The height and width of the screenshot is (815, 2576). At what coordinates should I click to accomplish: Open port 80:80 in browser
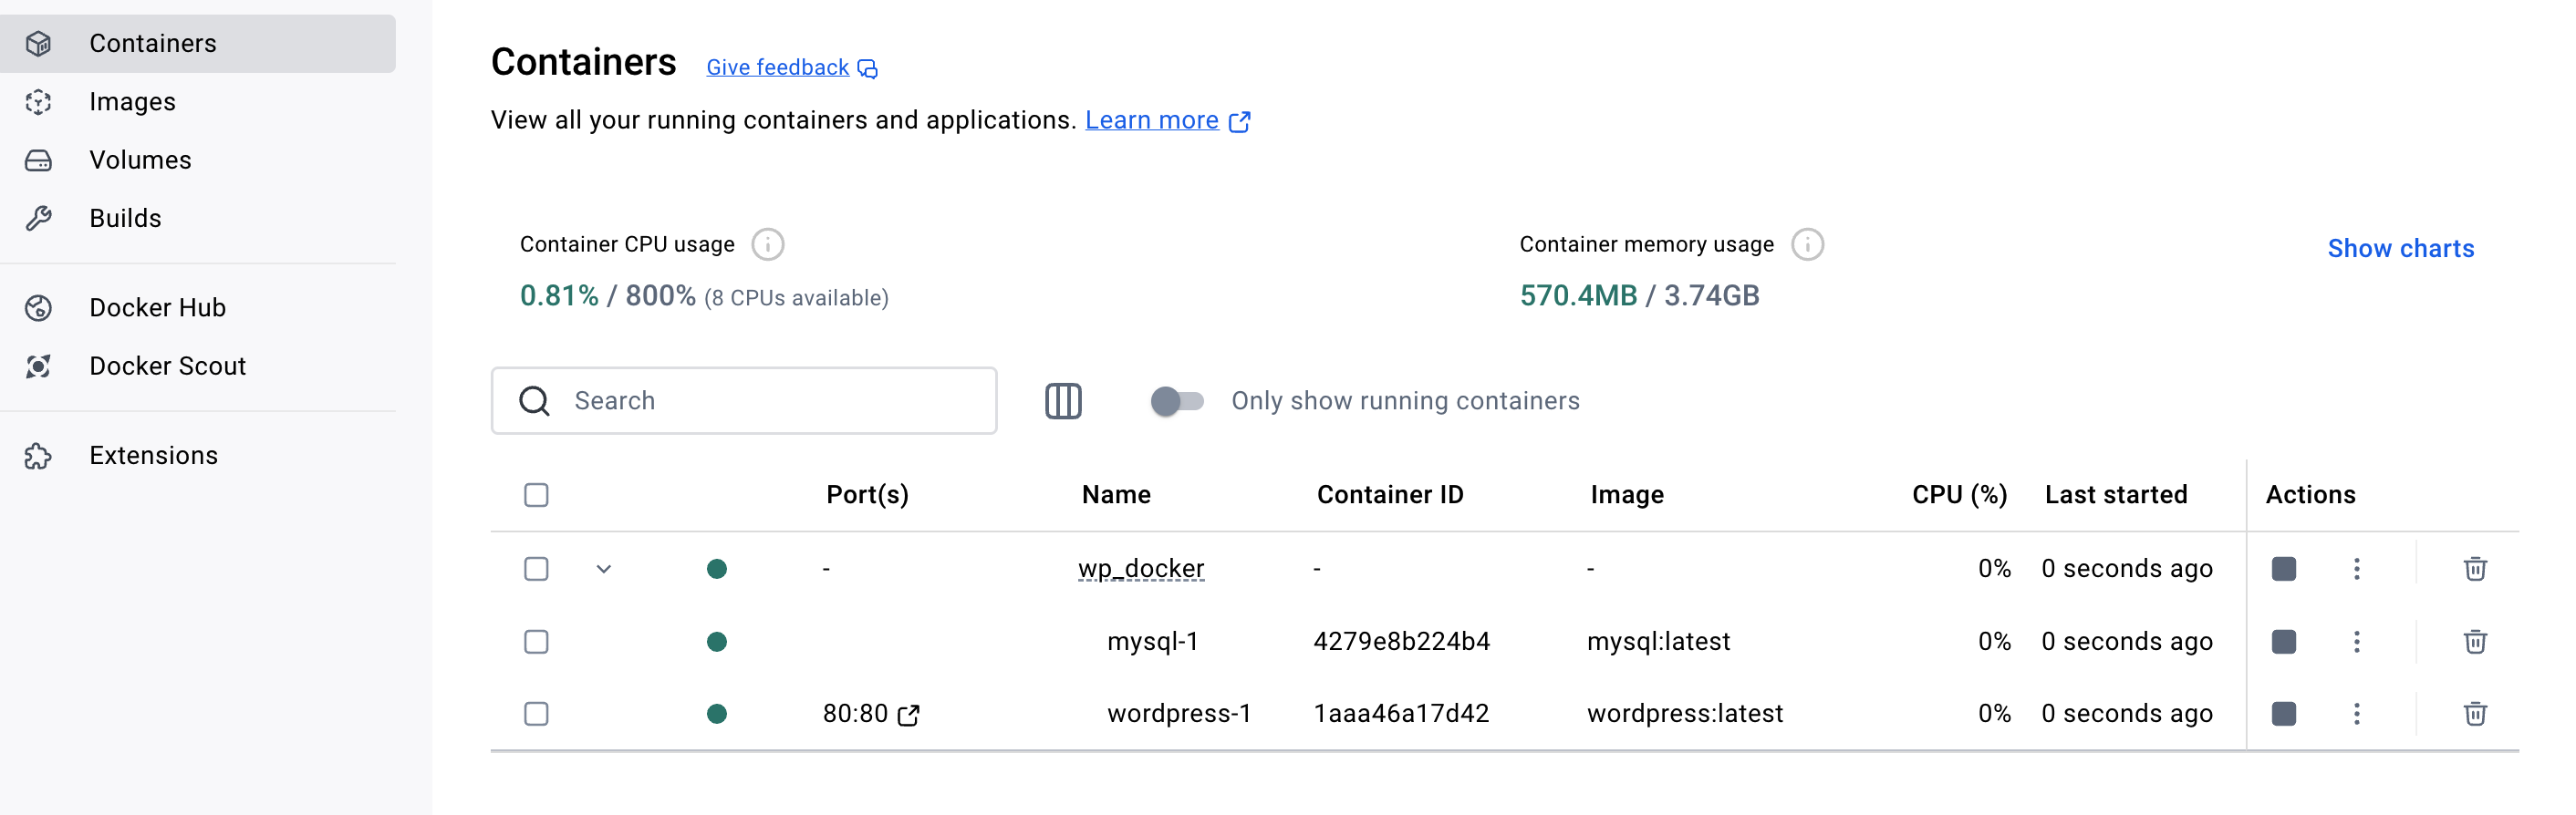871,714
